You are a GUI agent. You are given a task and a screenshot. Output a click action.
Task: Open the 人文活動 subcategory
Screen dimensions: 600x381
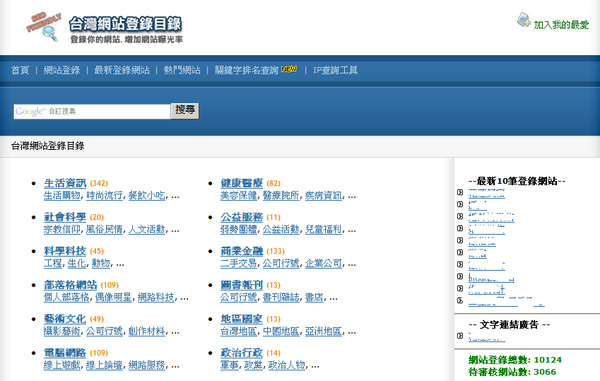tap(147, 230)
